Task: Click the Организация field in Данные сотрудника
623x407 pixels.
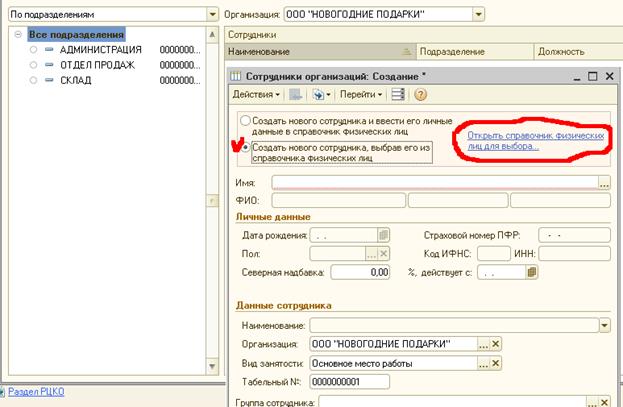Action: coord(393,344)
